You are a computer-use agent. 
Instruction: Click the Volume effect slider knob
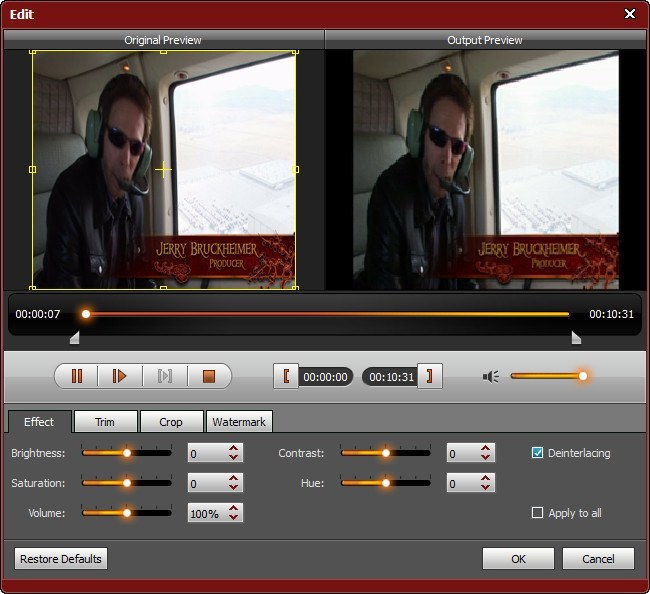(127, 513)
